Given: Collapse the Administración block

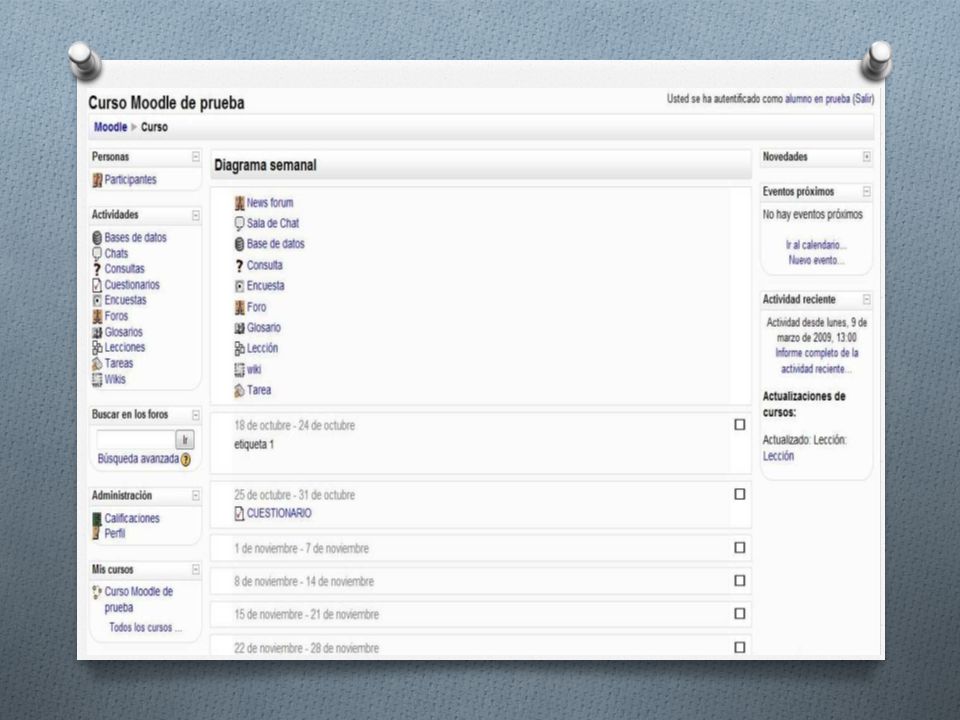Looking at the screenshot, I should tap(196, 495).
